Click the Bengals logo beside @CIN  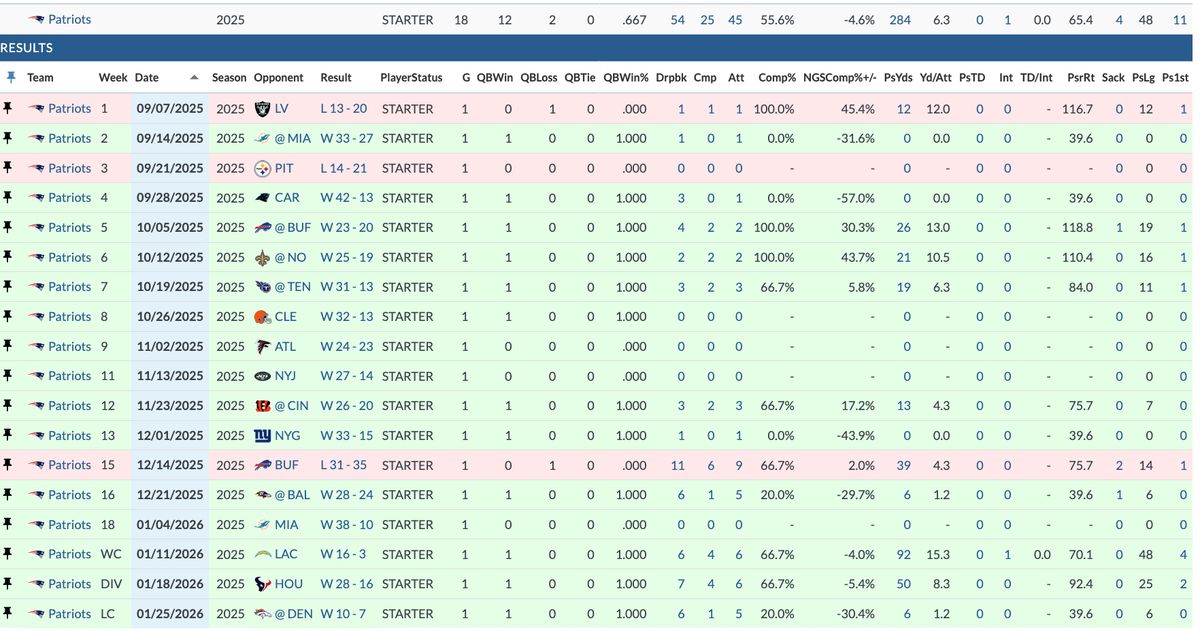pyautogui.click(x=263, y=406)
